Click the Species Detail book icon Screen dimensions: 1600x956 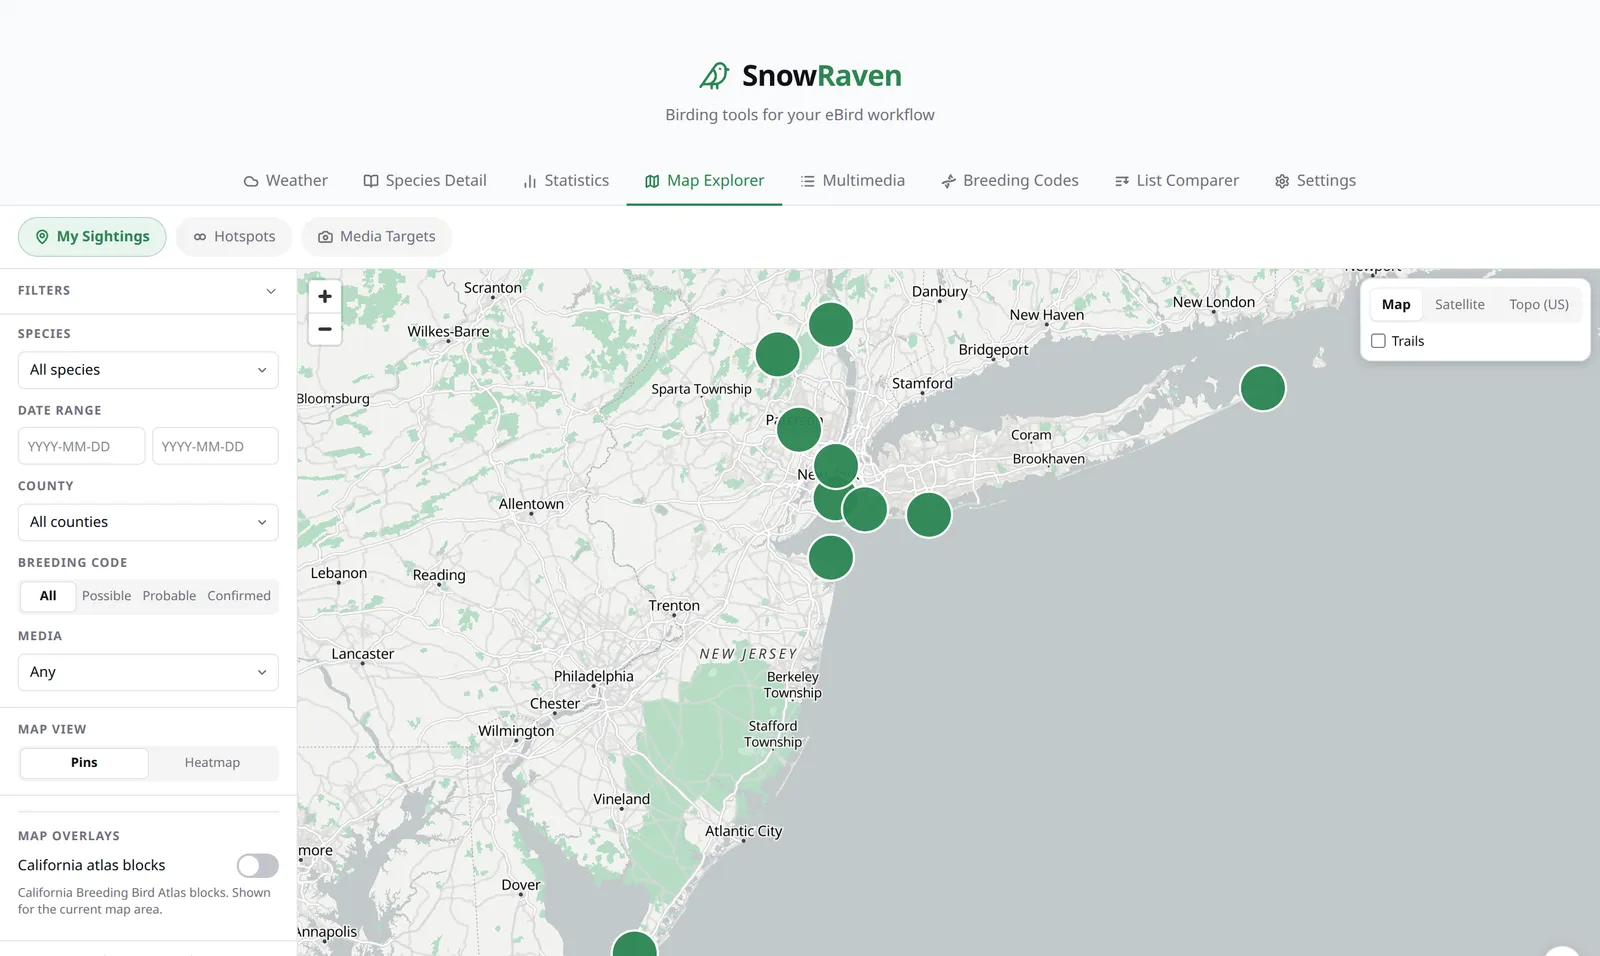[371, 181]
